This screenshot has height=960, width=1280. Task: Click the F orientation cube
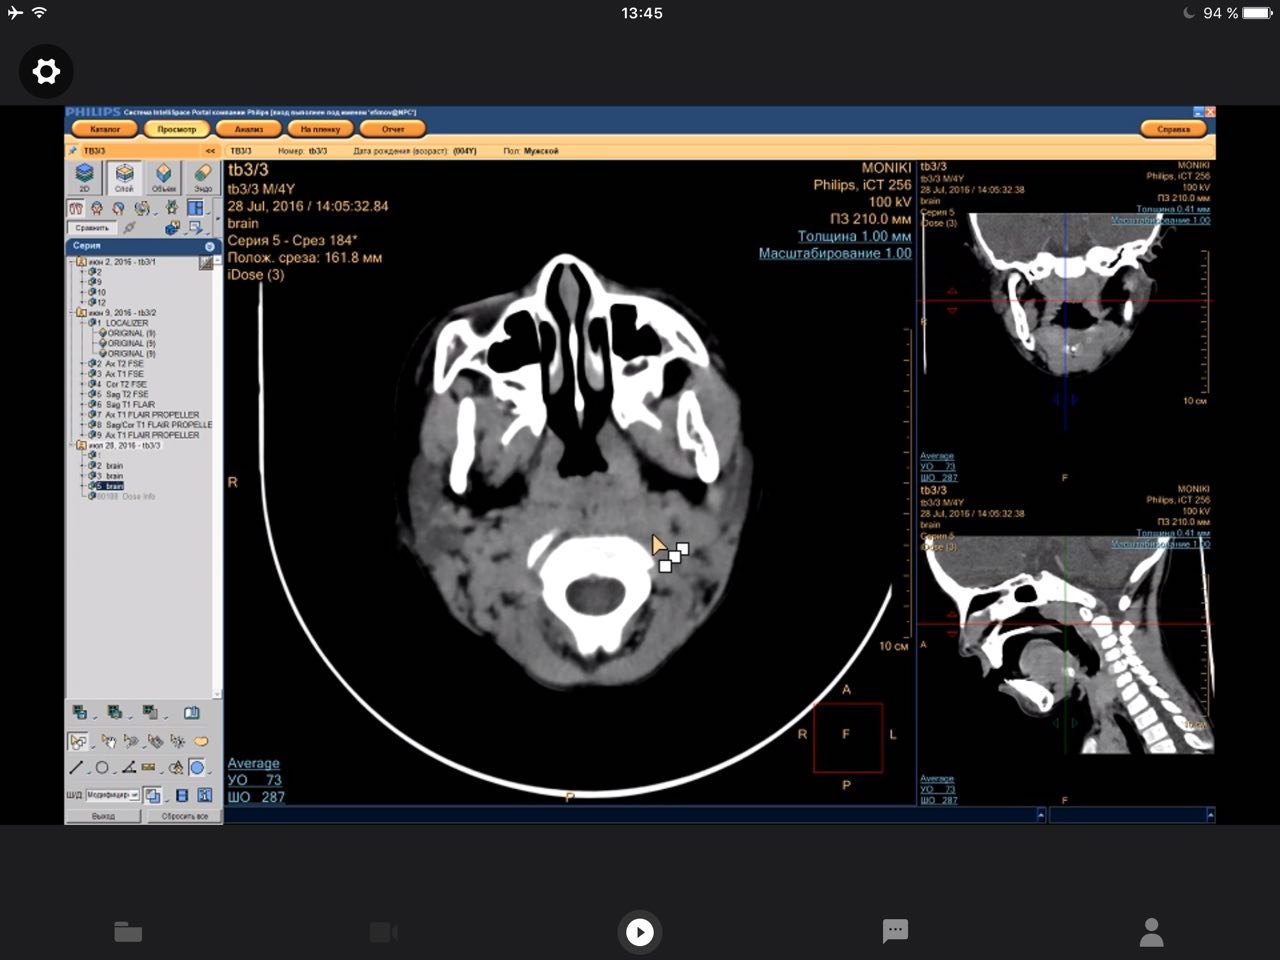pyautogui.click(x=847, y=738)
